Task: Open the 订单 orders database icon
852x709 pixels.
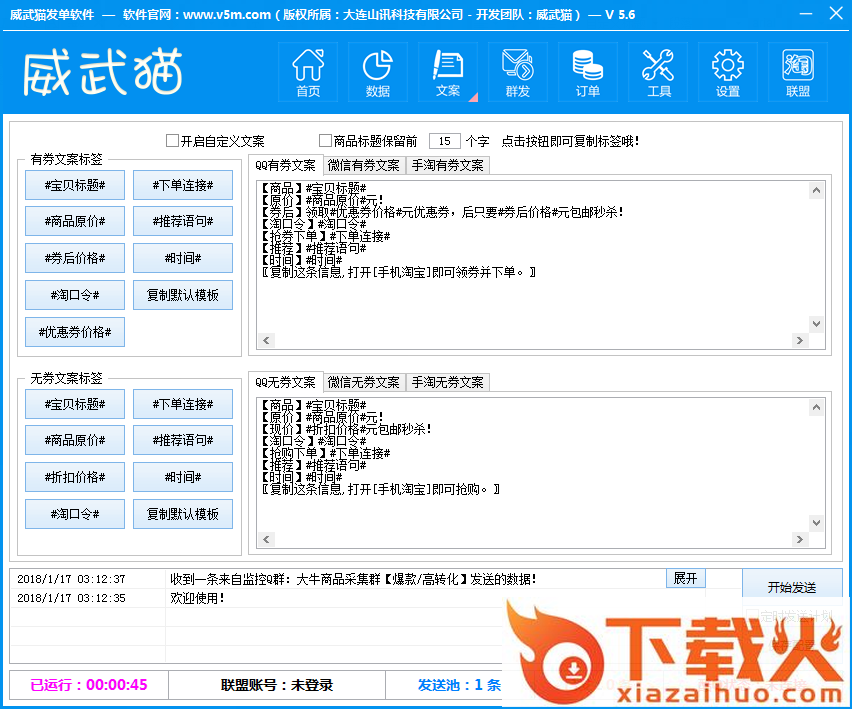Action: point(588,72)
